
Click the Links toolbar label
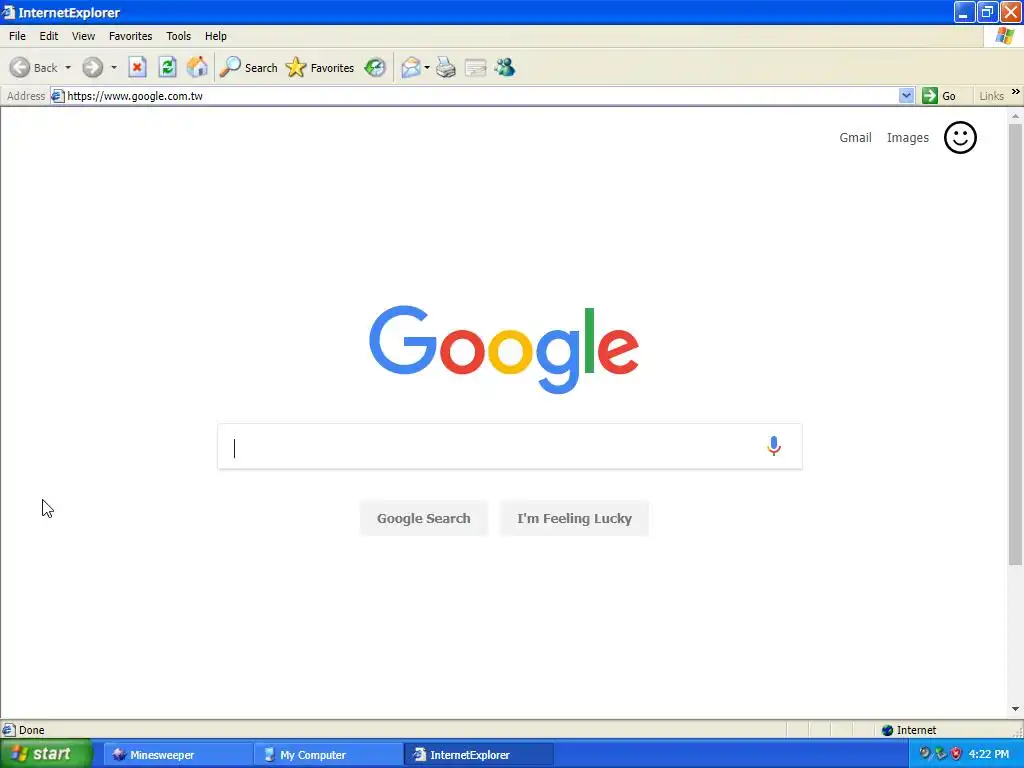click(991, 96)
